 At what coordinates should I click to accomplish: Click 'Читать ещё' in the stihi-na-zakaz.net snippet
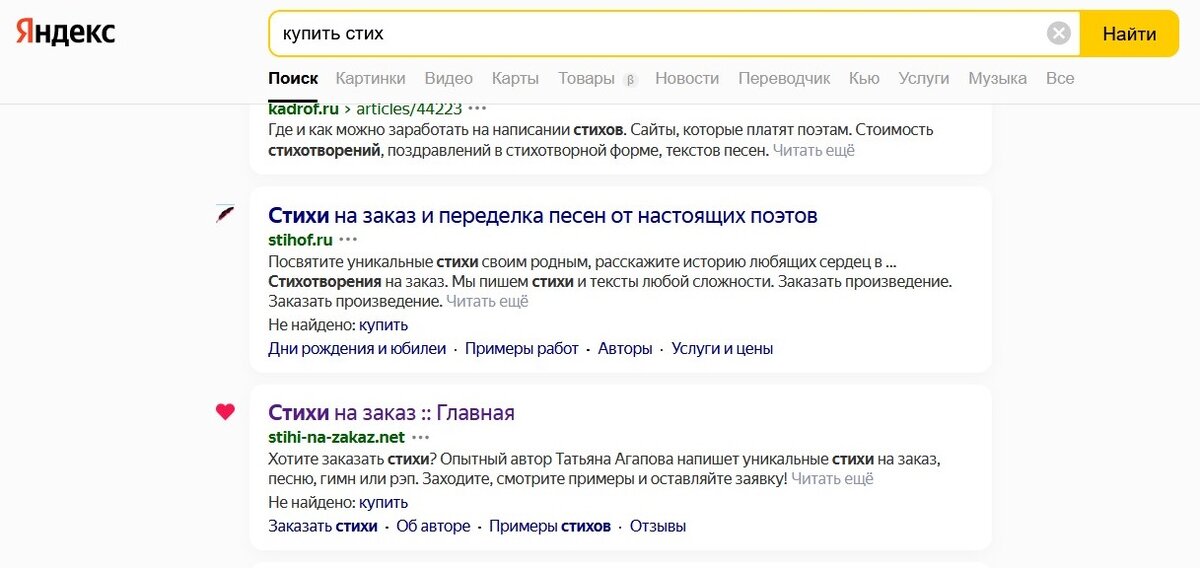[832, 479]
